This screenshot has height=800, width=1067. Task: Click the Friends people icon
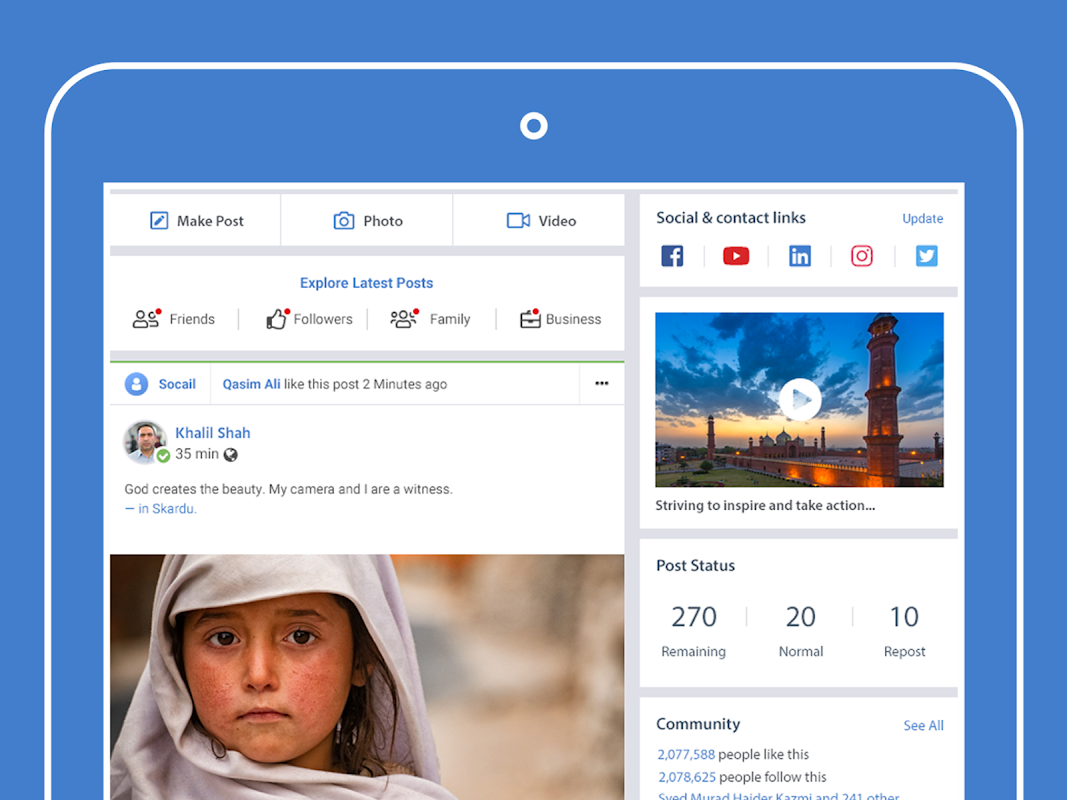point(146,318)
